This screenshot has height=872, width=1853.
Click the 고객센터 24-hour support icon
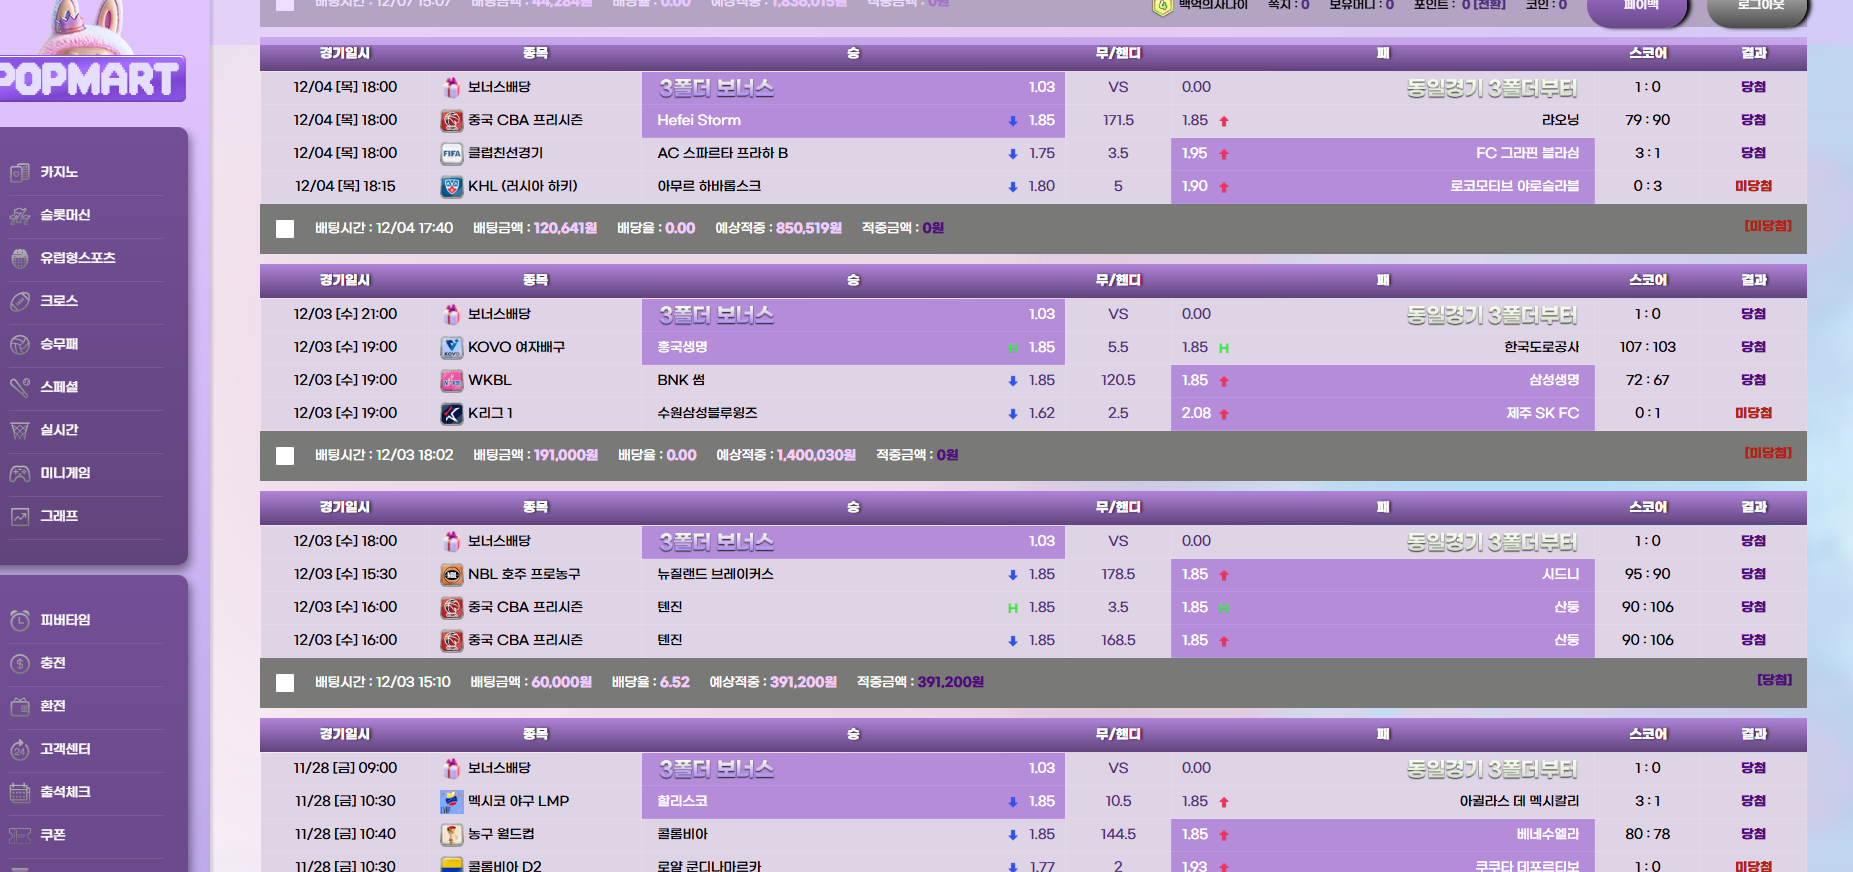pos(20,749)
